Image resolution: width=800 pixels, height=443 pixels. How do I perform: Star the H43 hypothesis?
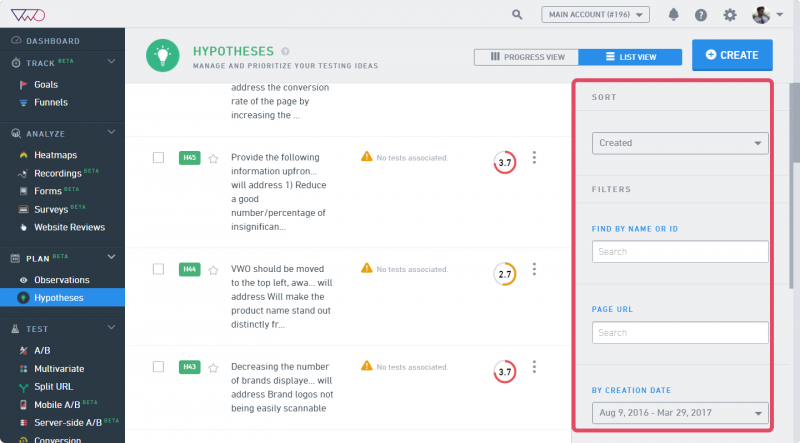tap(213, 367)
